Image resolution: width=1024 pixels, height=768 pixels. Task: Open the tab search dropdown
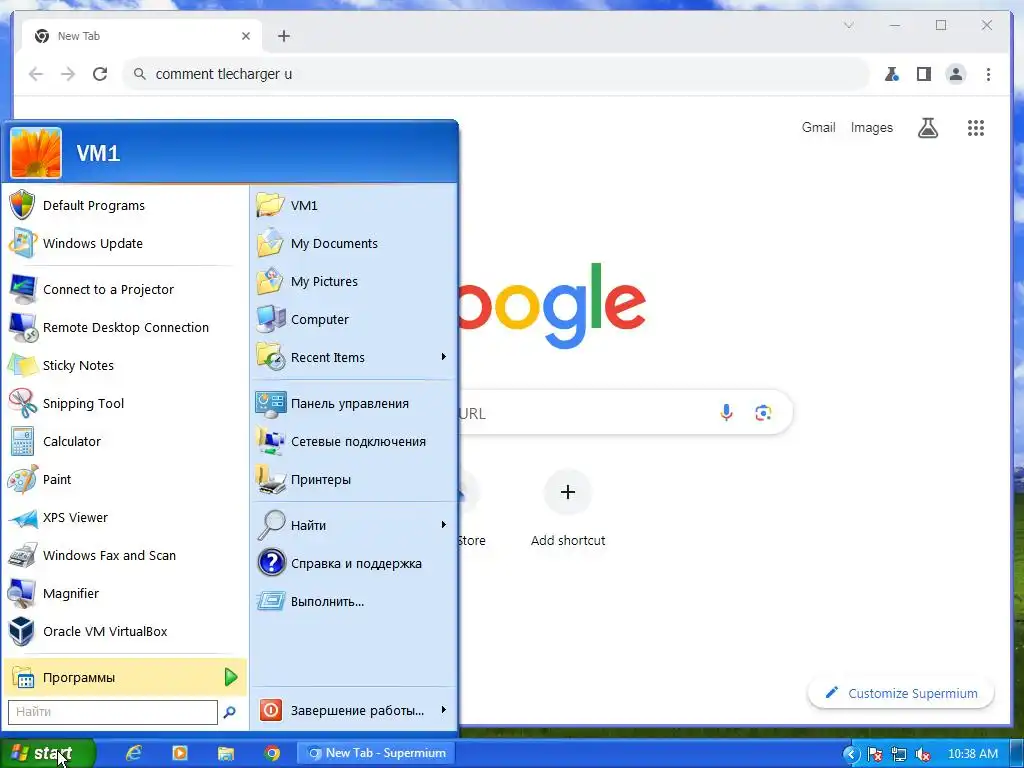coord(848,25)
